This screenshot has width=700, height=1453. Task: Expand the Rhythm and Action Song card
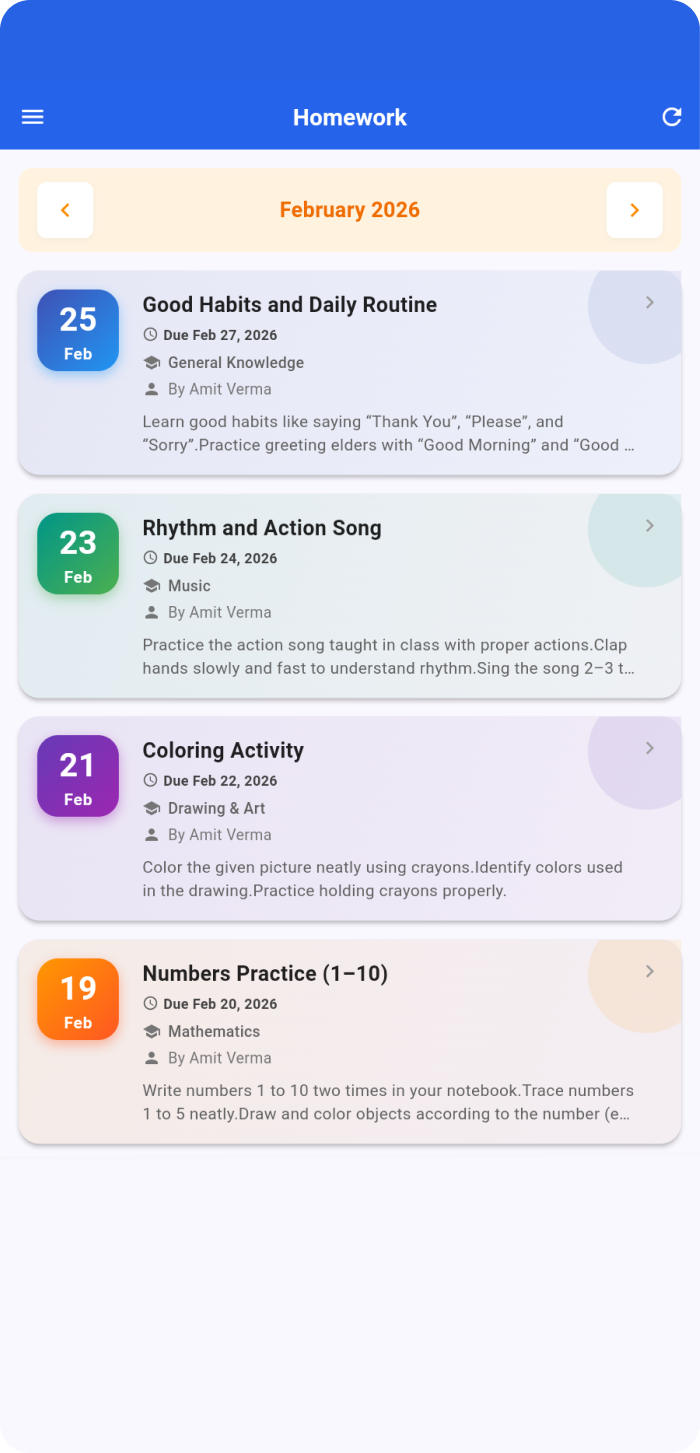pos(649,525)
